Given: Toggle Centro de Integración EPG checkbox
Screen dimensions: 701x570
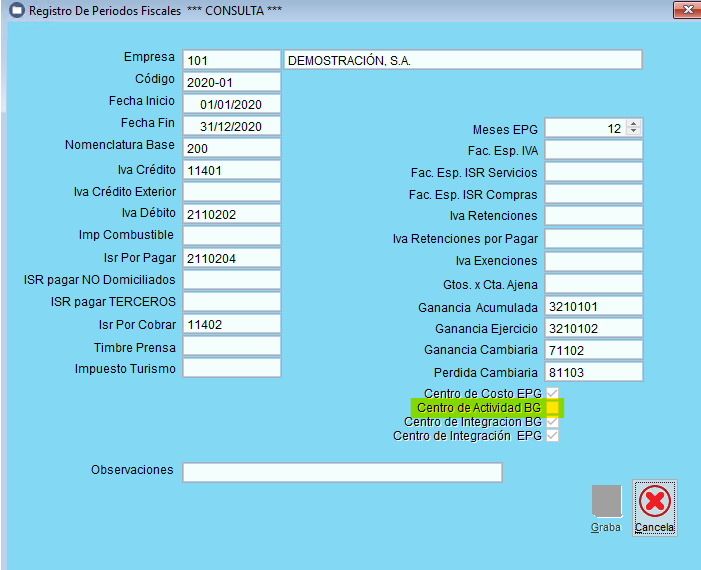Looking at the screenshot, I should 552,436.
